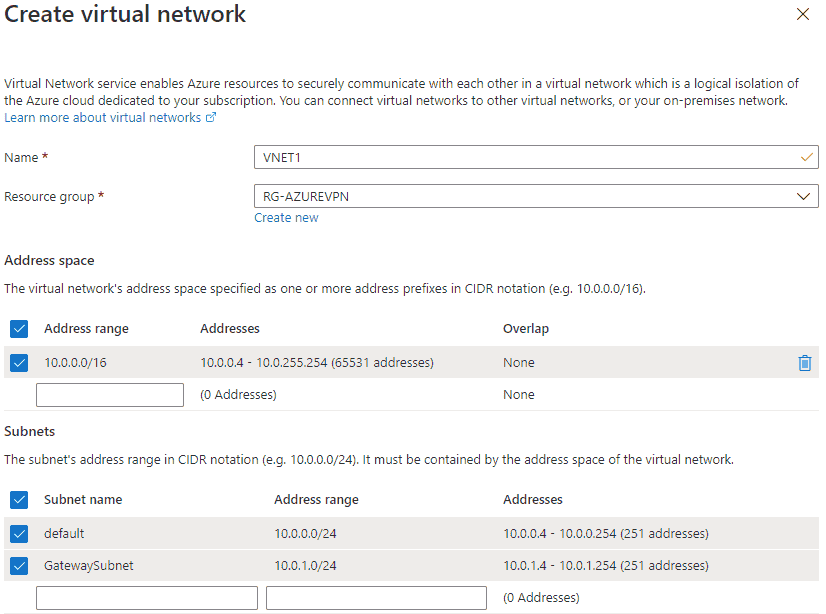
Task: Focus the Name field containing VNET1
Action: (536, 157)
